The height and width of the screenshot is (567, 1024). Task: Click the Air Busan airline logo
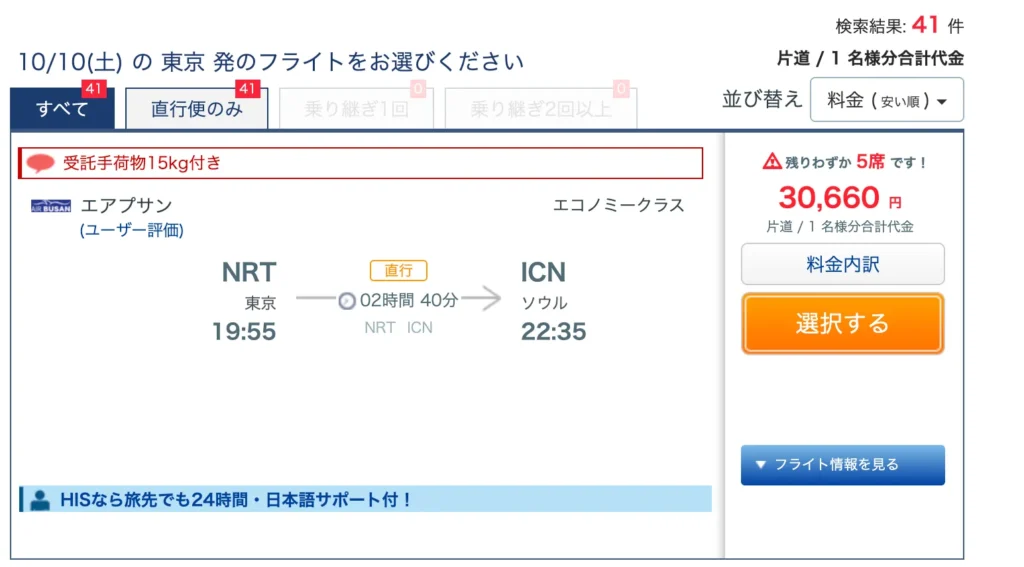(51, 206)
